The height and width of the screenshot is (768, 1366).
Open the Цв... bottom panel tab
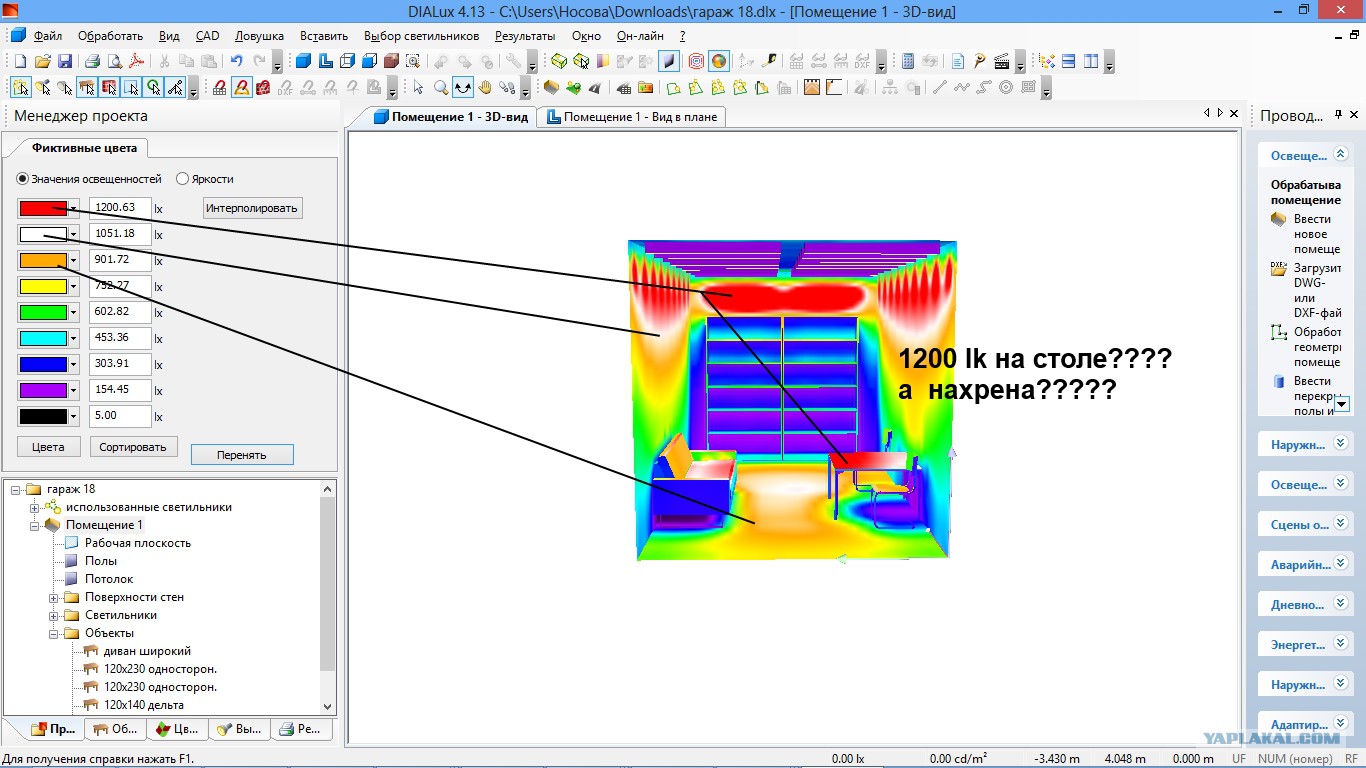177,729
